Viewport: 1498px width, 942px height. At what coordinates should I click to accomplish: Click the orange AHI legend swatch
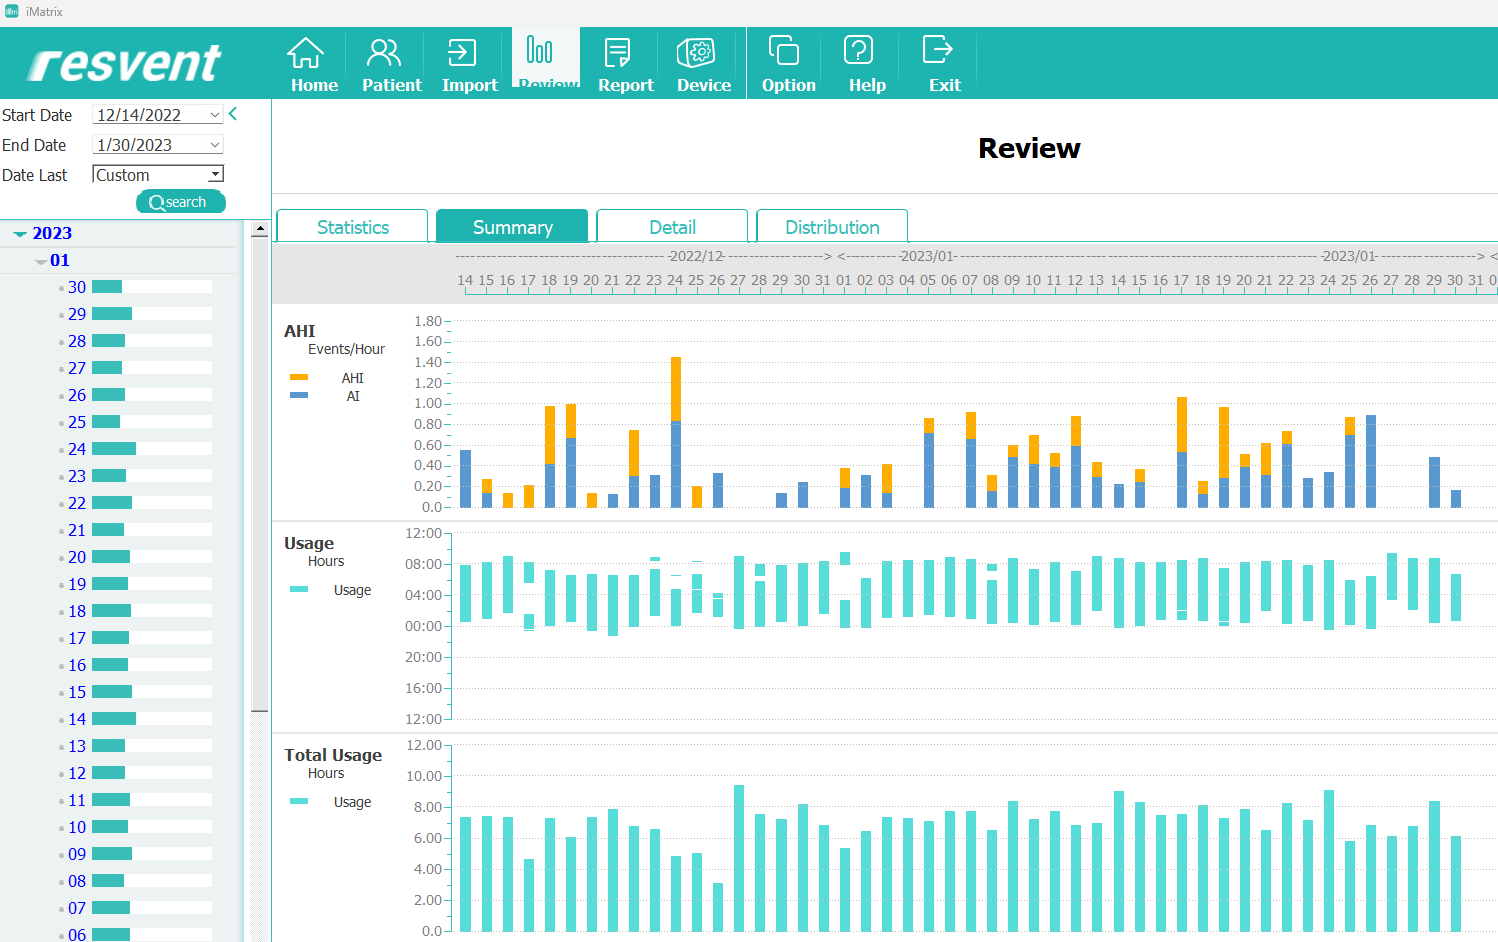[x=299, y=377]
